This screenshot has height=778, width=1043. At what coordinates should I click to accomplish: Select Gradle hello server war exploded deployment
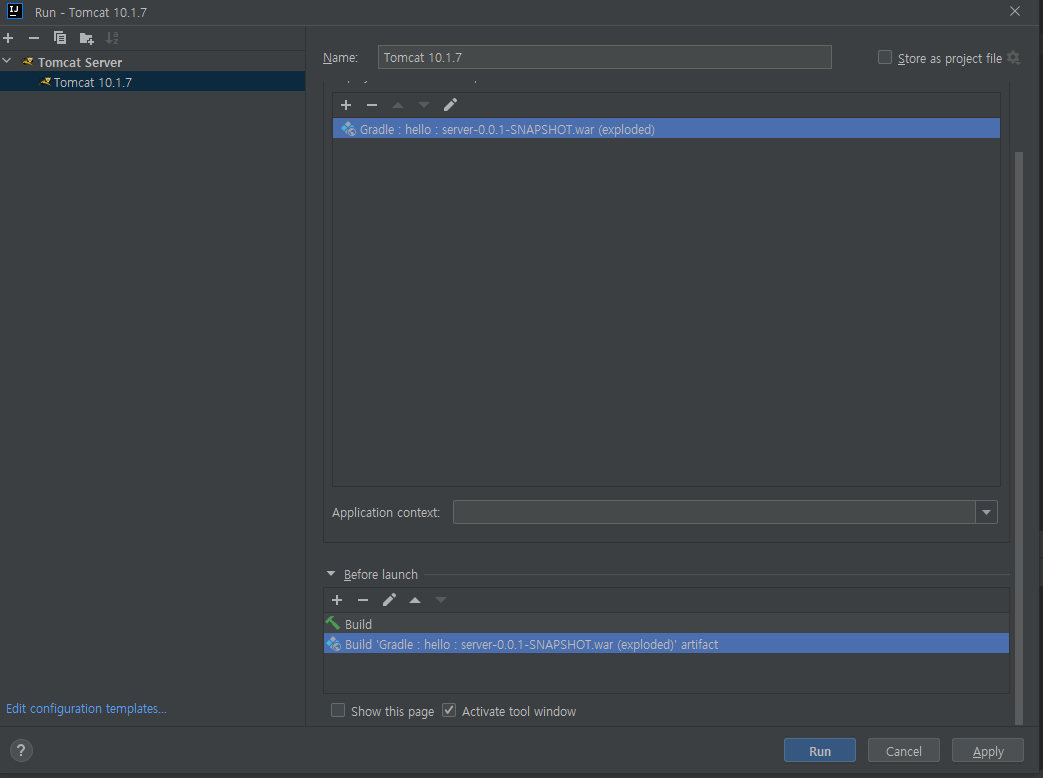(x=666, y=129)
